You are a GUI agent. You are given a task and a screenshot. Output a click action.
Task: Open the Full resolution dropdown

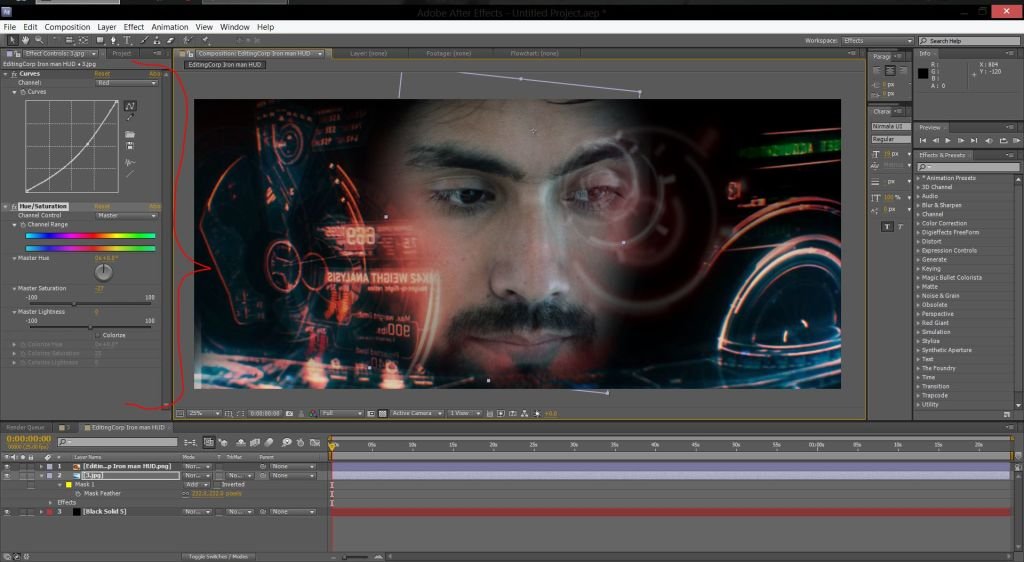341,413
